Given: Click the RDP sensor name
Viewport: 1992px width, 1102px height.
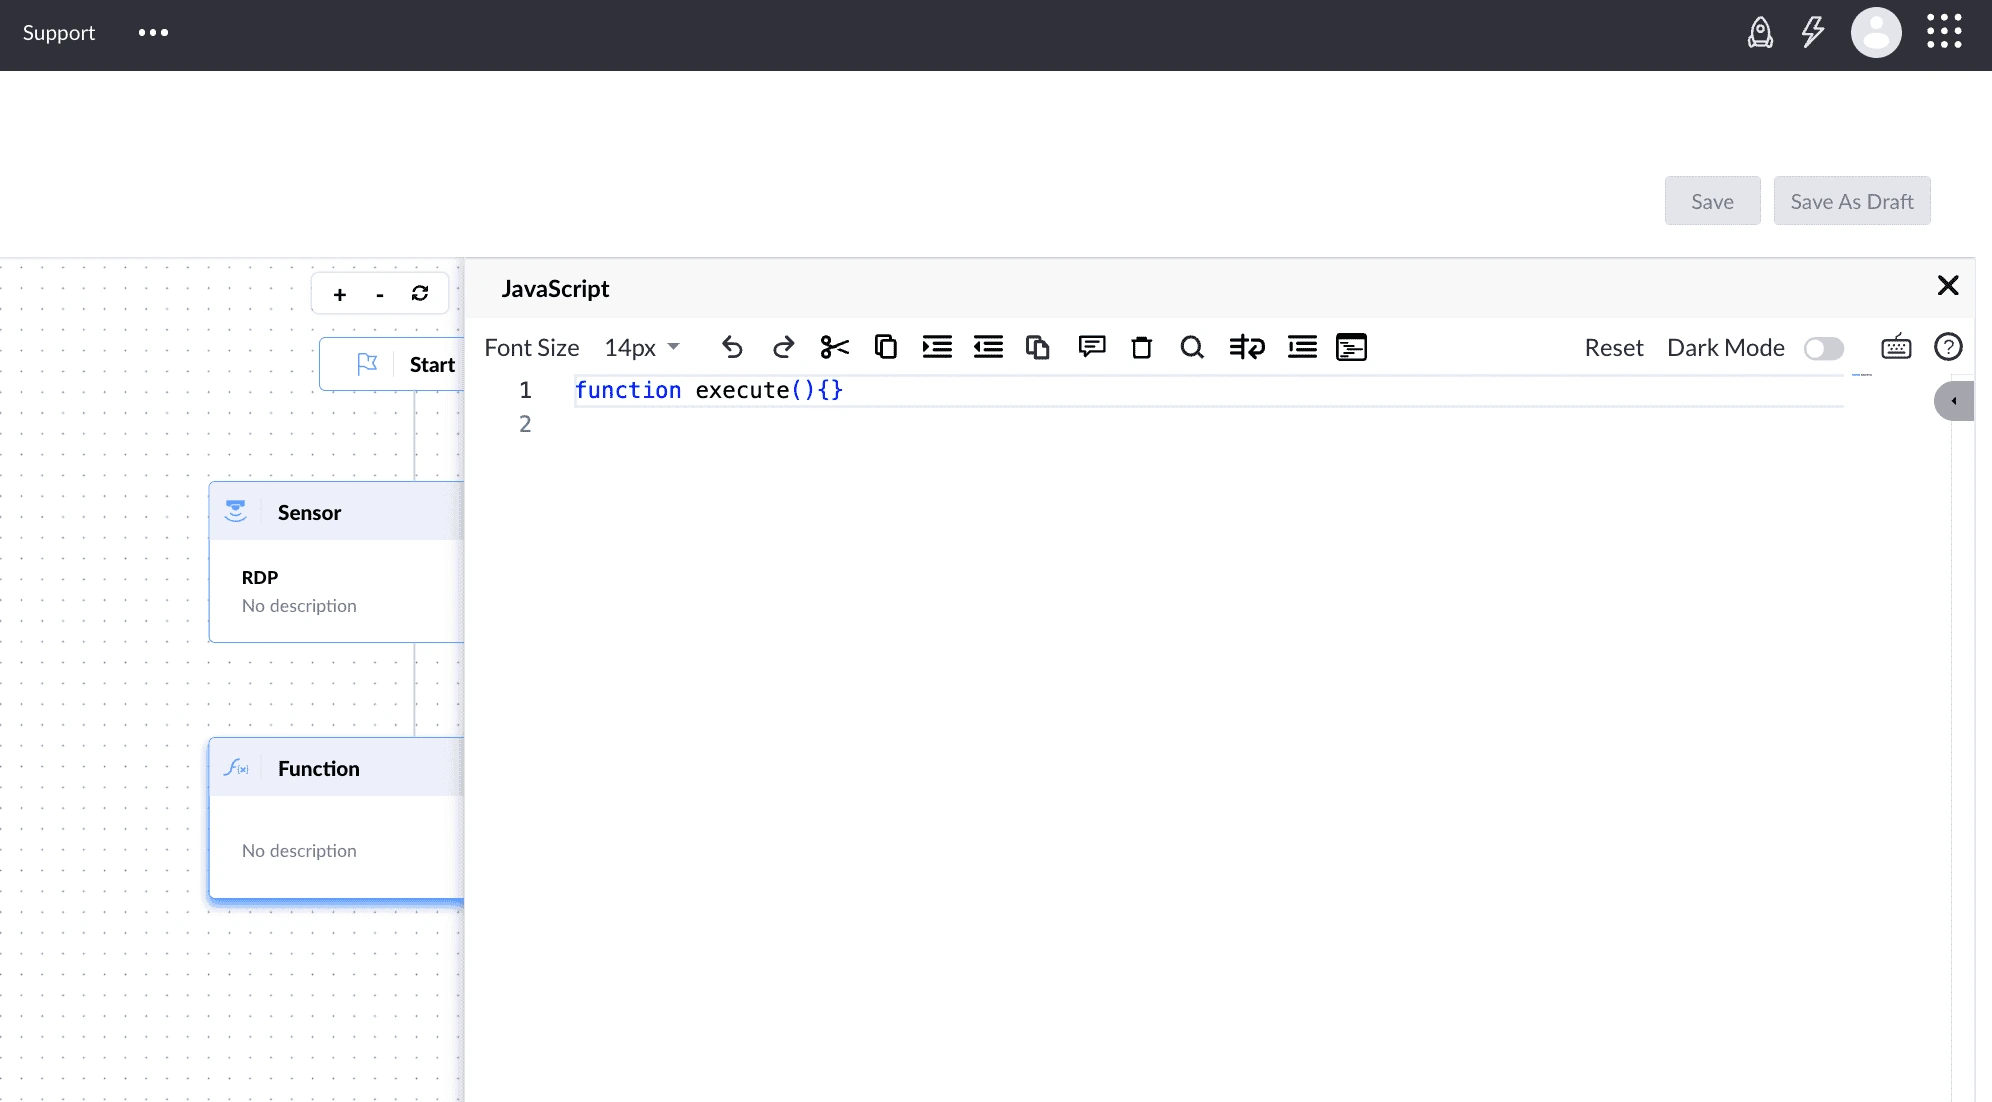Looking at the screenshot, I should (x=260, y=577).
